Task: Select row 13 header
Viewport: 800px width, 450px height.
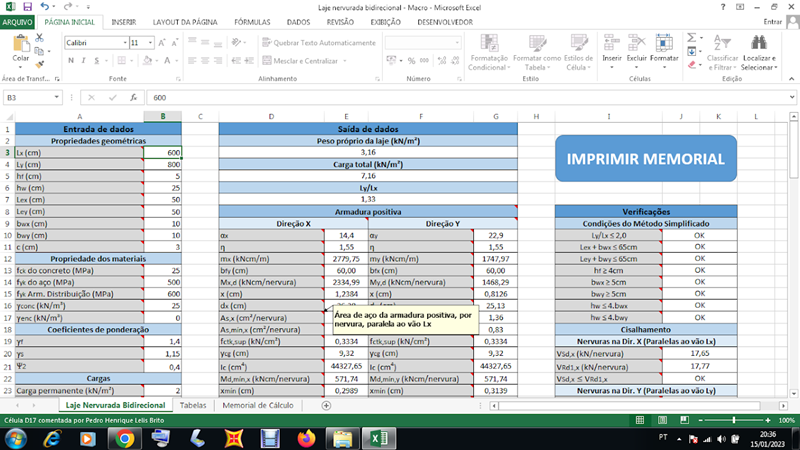Action: [x=7, y=270]
